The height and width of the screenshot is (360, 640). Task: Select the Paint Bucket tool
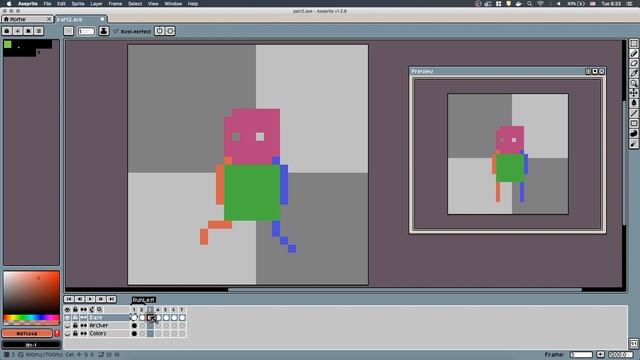633,103
